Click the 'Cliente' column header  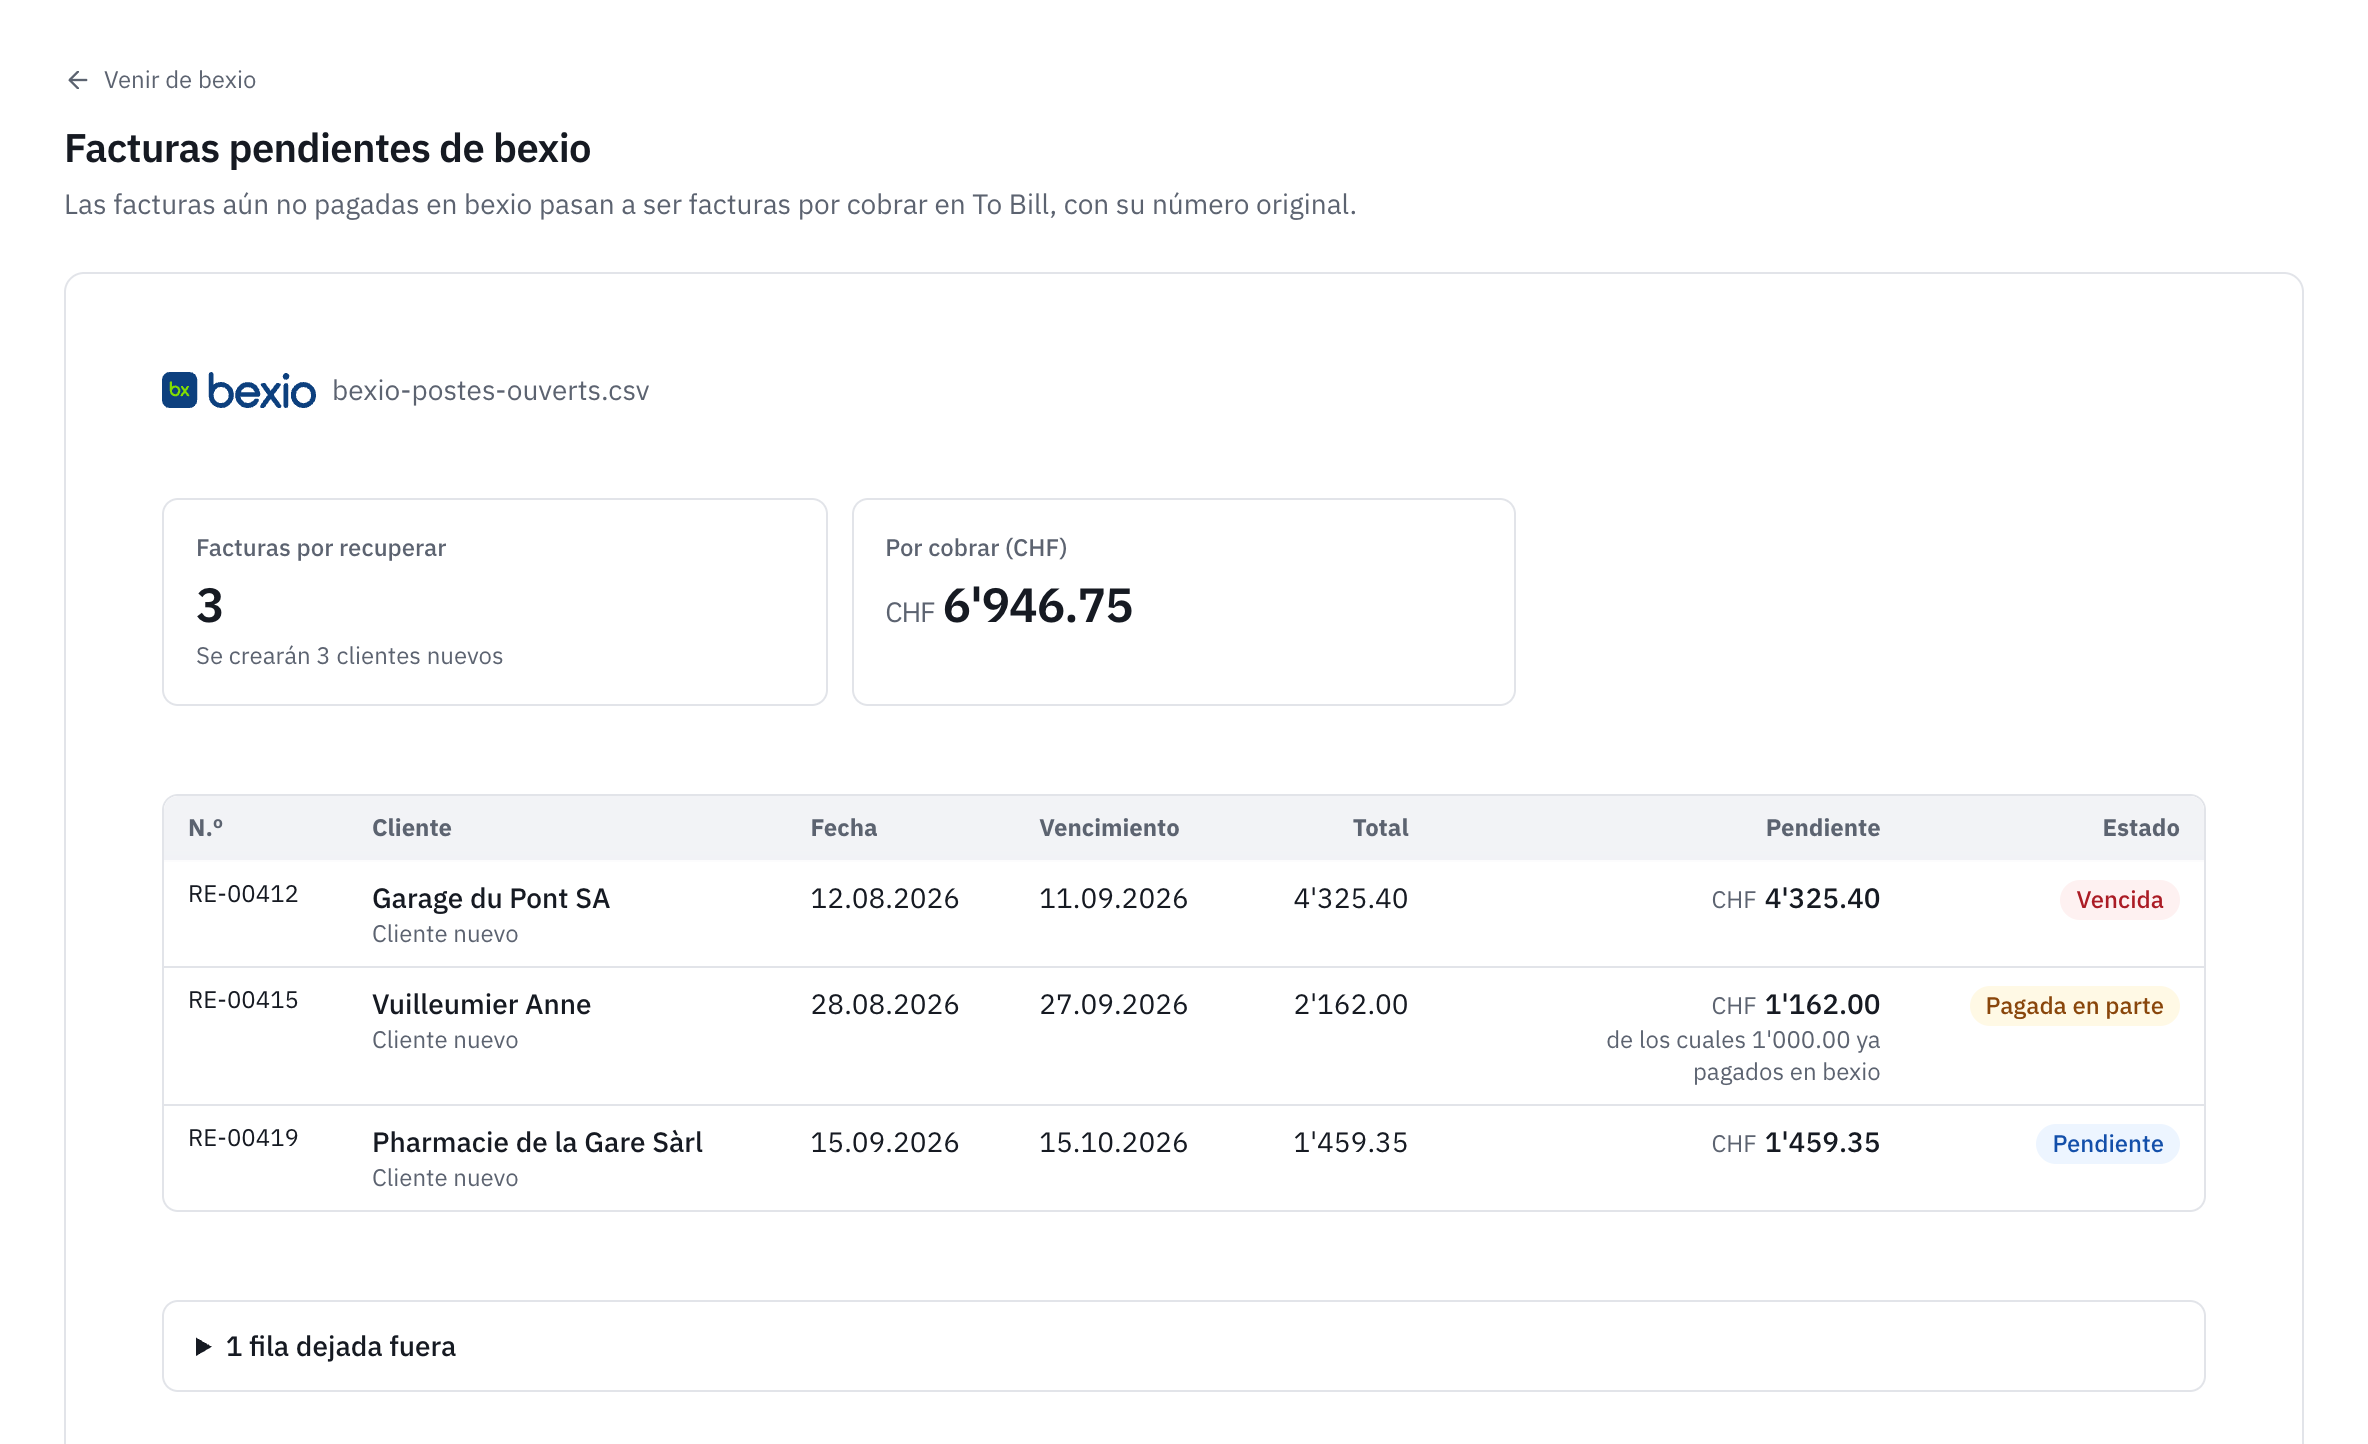pyautogui.click(x=412, y=828)
